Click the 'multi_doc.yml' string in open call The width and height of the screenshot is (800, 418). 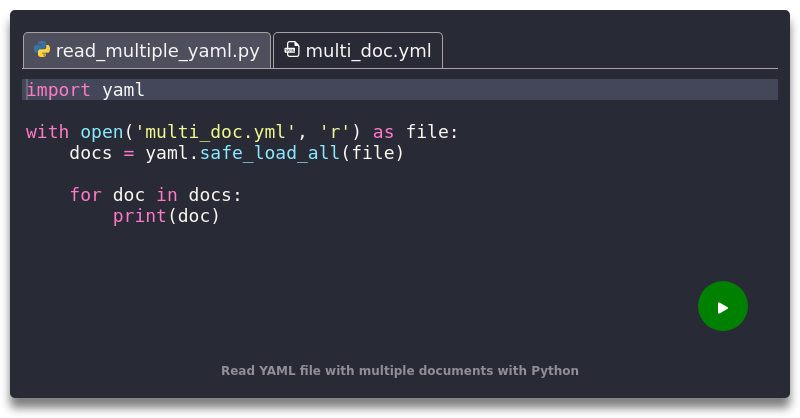215,132
